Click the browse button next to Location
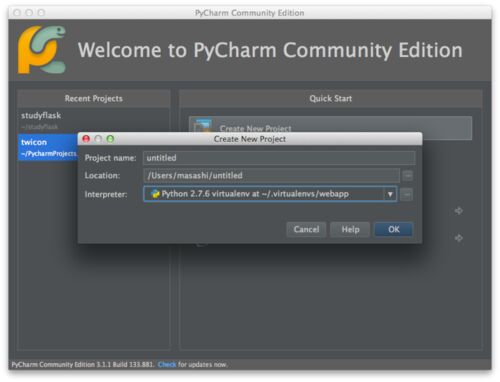 coord(407,176)
